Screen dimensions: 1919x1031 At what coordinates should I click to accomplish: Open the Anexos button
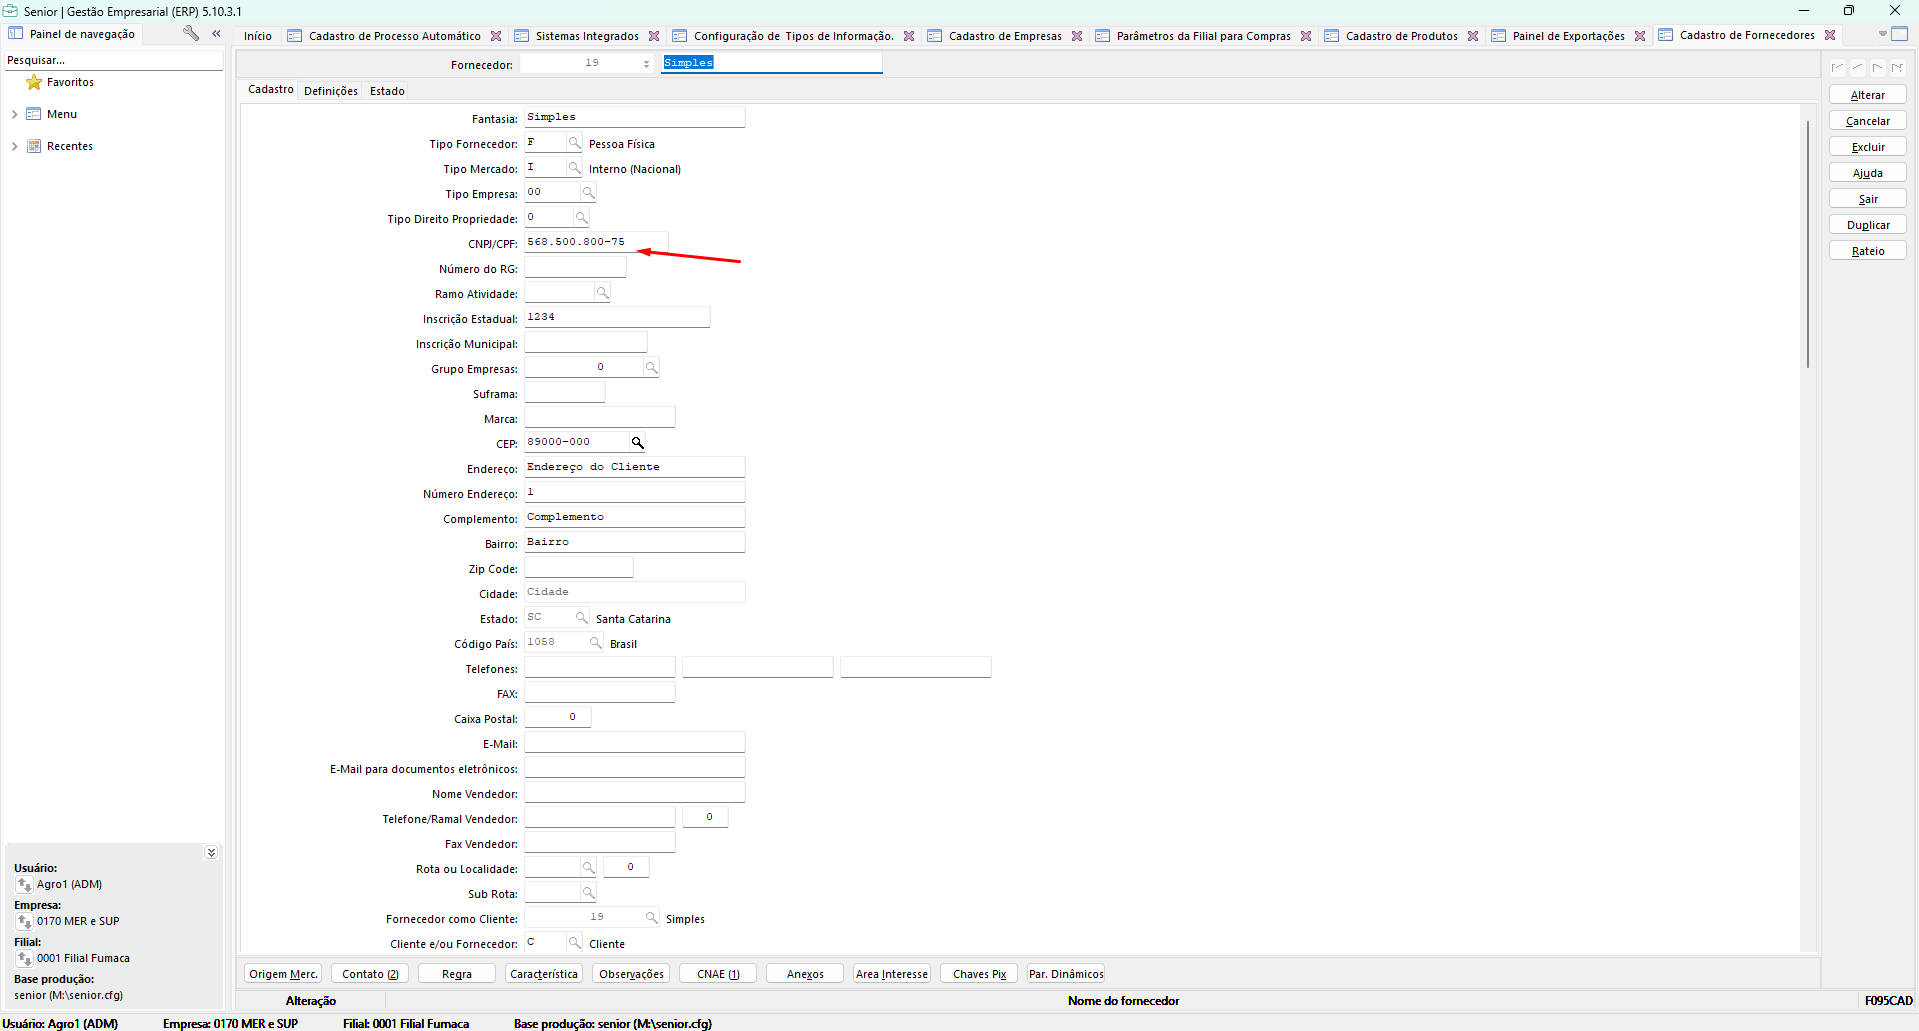point(805,974)
